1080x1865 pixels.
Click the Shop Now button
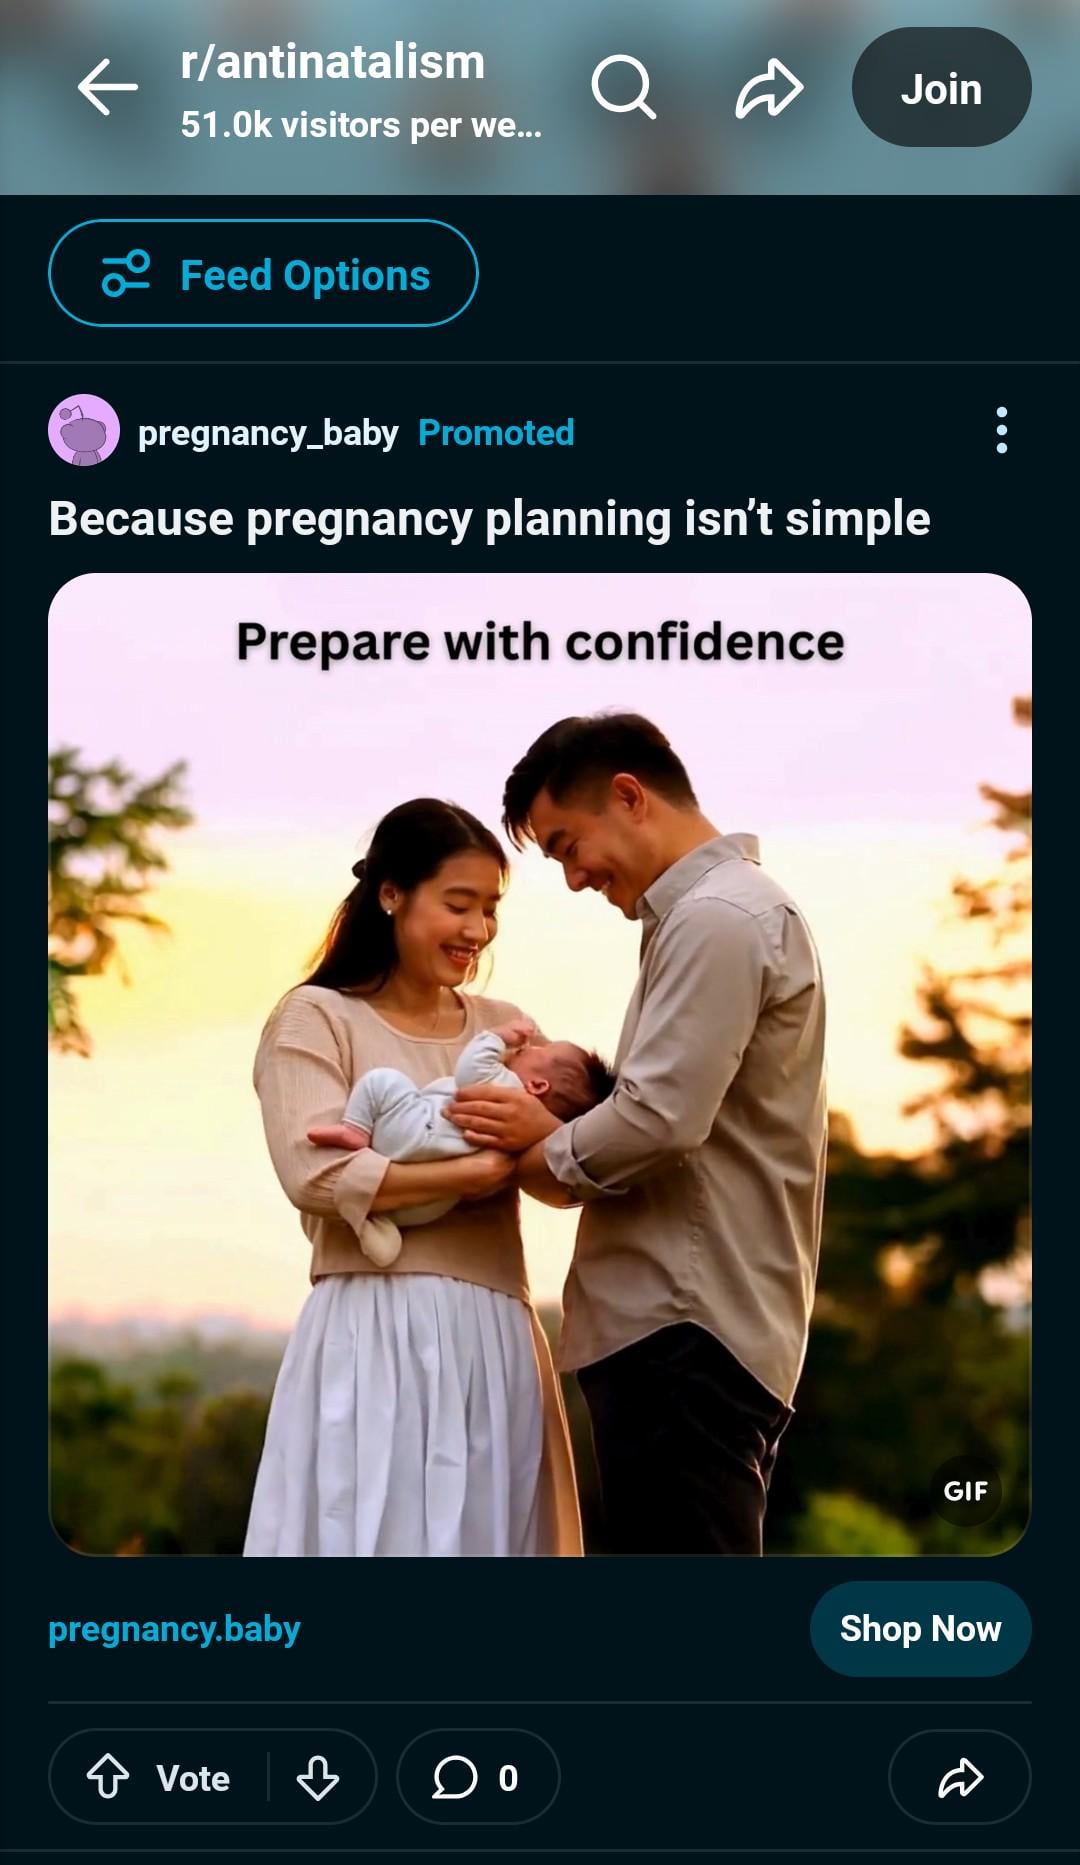(x=920, y=1629)
